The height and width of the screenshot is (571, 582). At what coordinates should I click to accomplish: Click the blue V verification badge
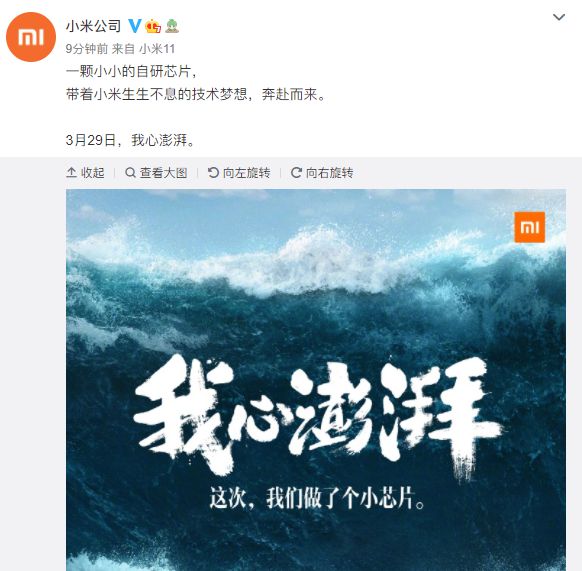[135, 26]
